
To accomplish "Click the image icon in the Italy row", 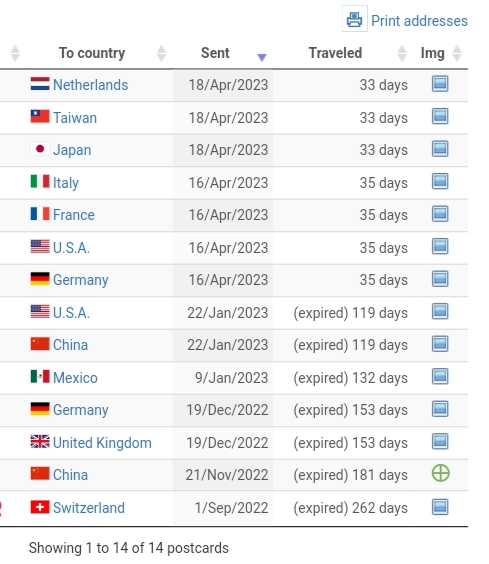I will (440, 181).
